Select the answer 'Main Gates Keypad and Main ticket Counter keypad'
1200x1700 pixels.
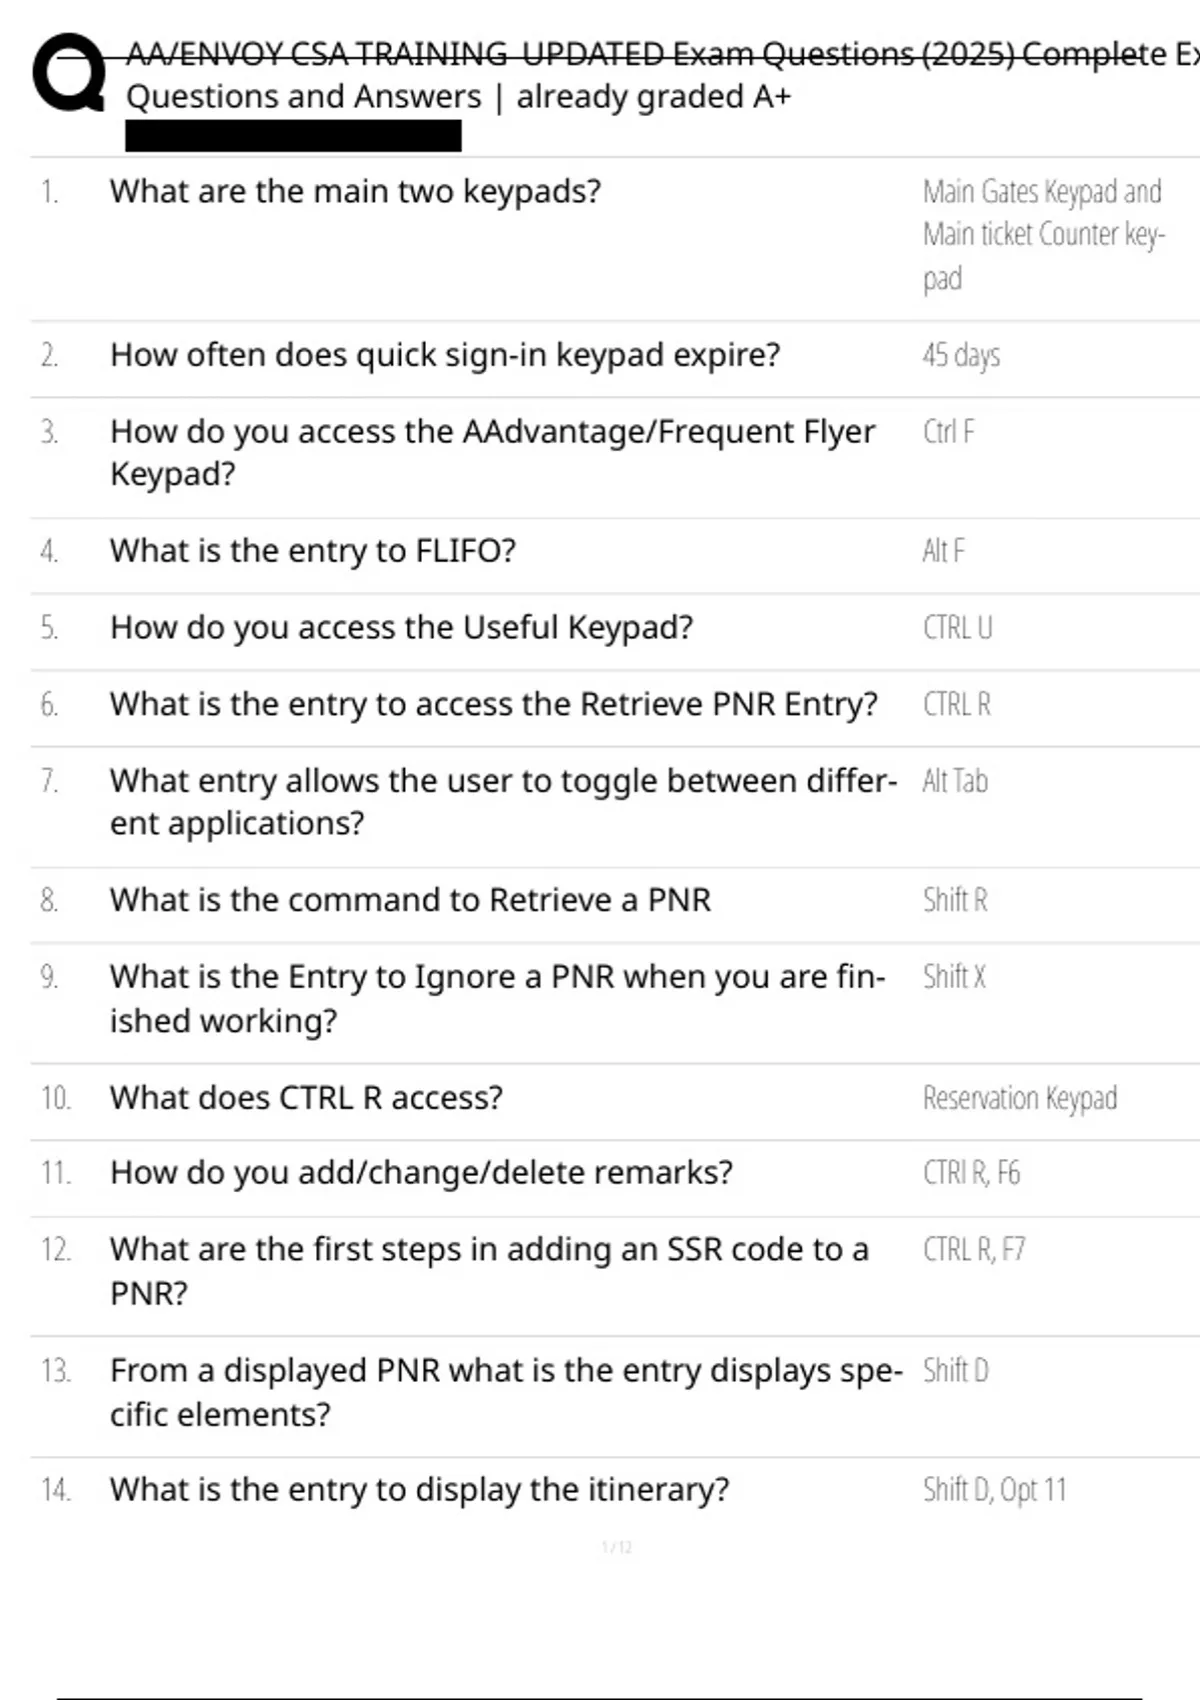coord(1043,234)
